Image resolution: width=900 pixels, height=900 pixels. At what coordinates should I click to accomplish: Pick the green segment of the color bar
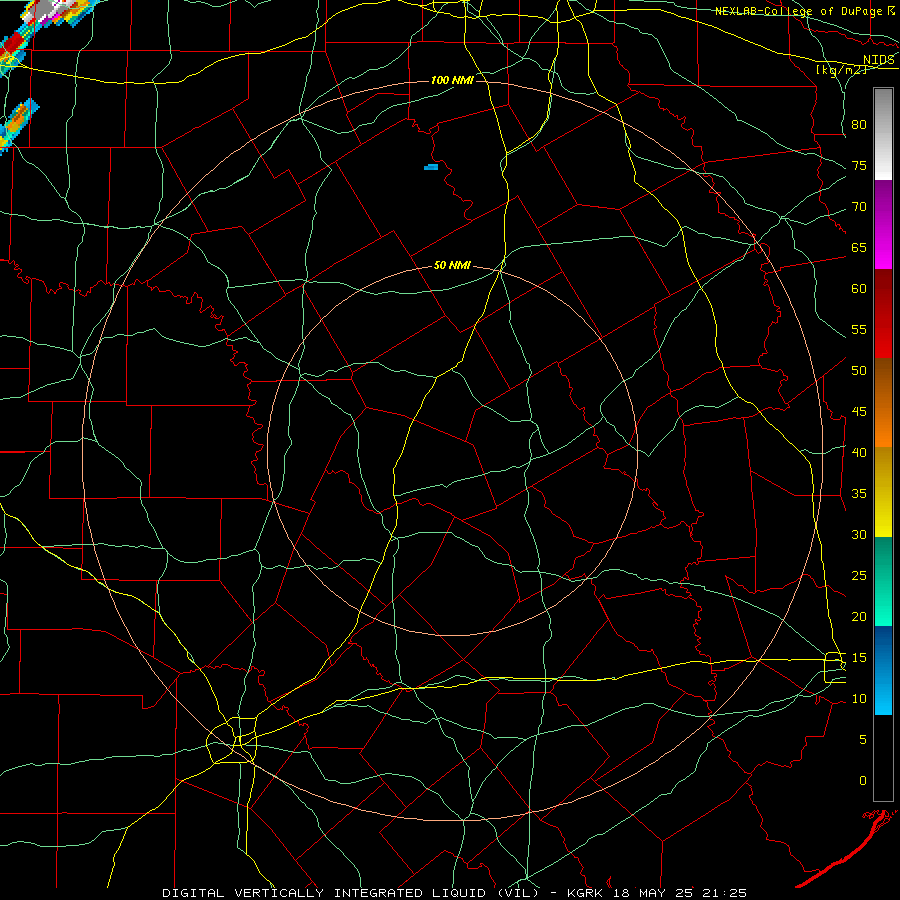(883, 581)
